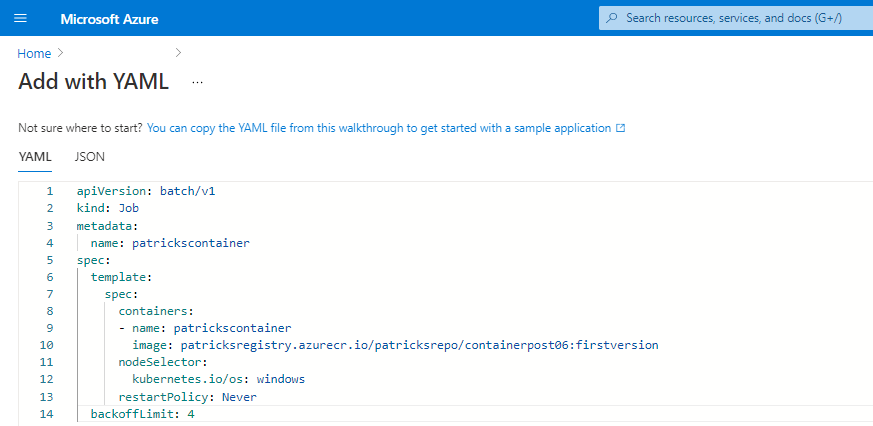Open the ellipsis menu beside Add with YAML
The image size is (873, 426).
pyautogui.click(x=198, y=82)
